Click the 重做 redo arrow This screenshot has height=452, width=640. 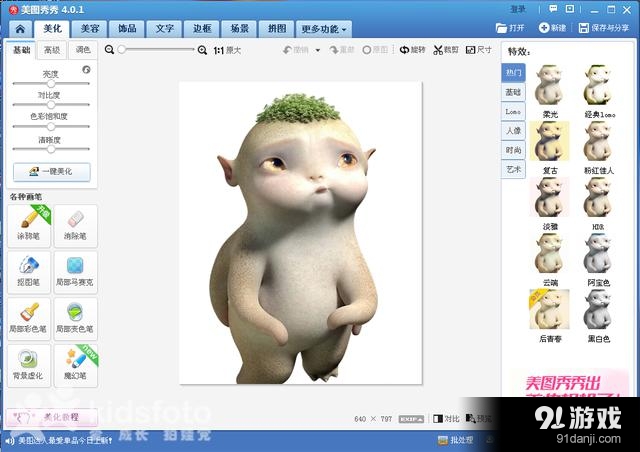342,50
